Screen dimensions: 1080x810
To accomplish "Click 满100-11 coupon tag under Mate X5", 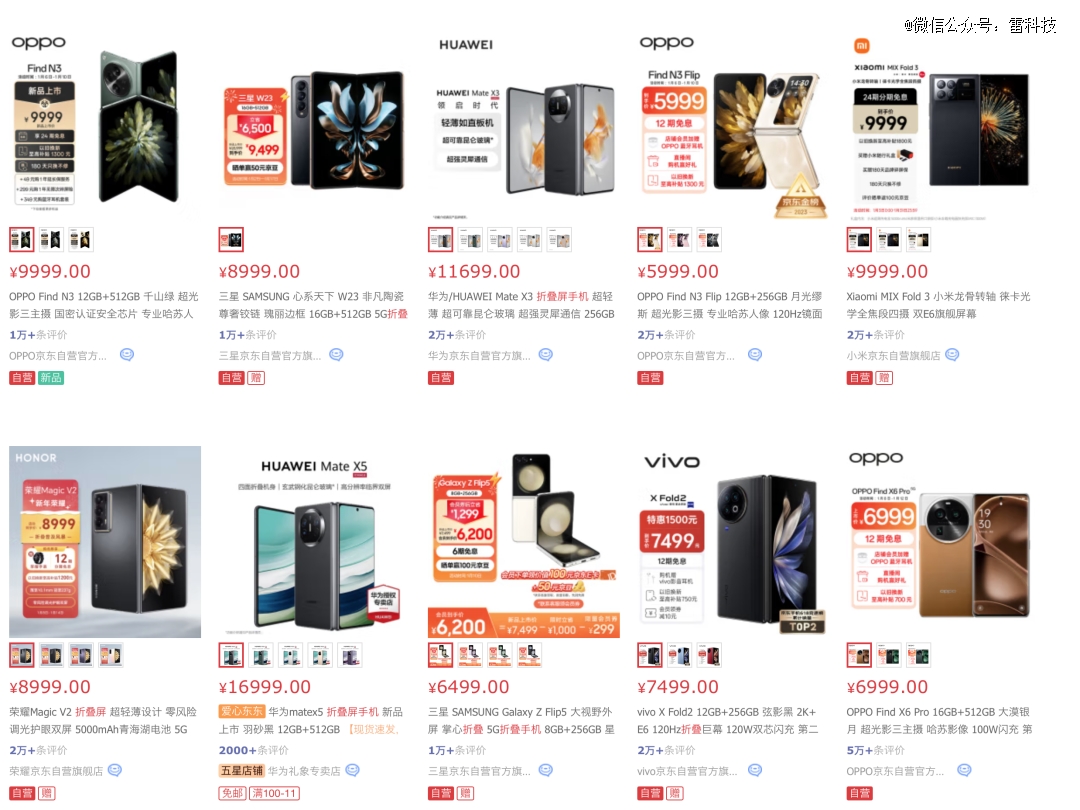I will [x=273, y=793].
